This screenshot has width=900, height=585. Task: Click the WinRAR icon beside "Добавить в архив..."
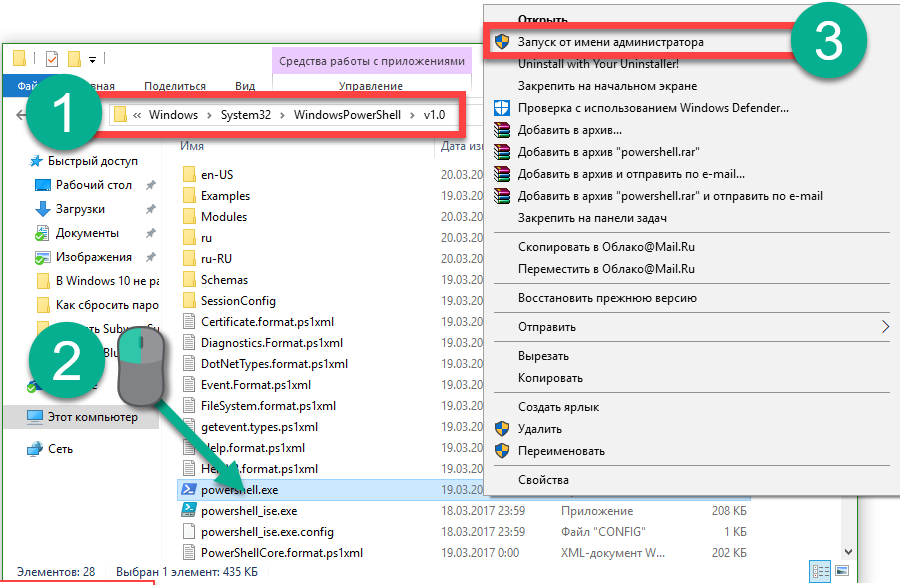[502, 130]
